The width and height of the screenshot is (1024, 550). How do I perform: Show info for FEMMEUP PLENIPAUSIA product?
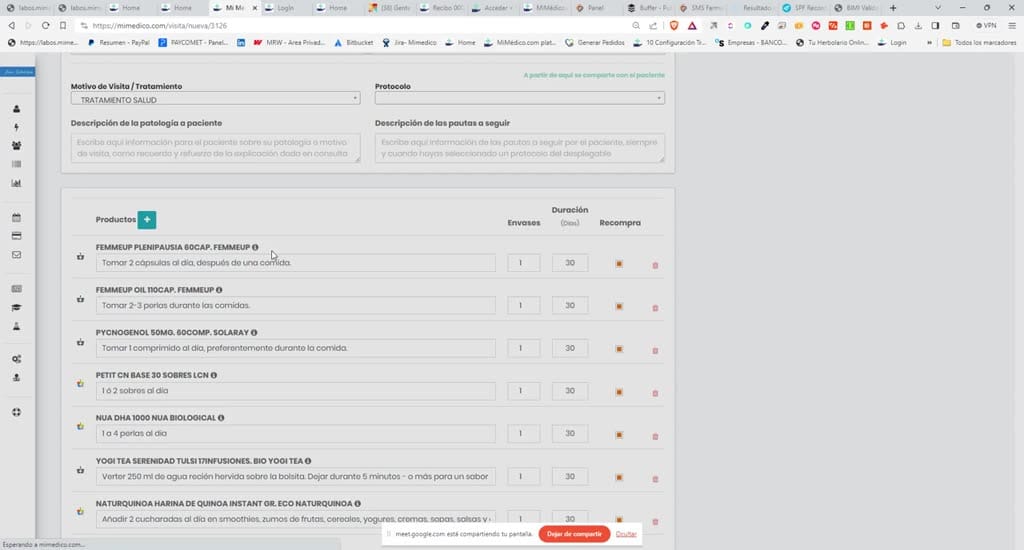pos(255,247)
